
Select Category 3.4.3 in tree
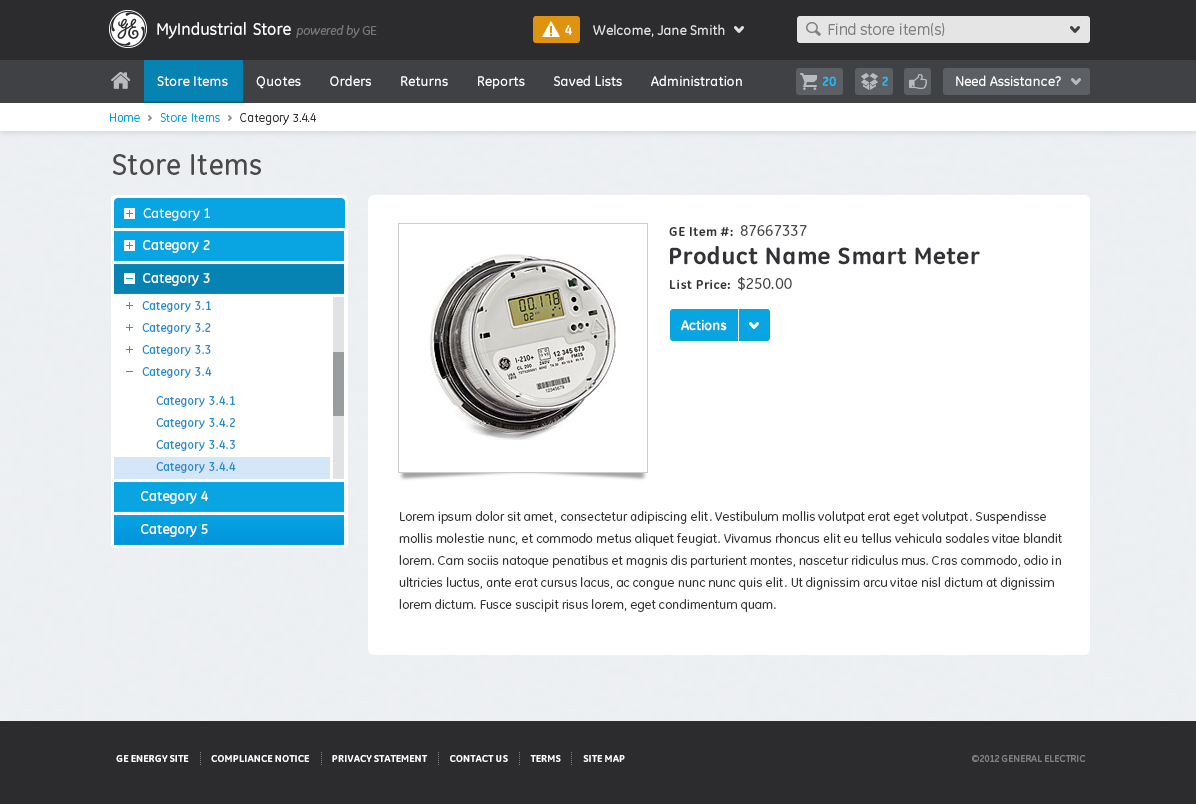click(x=195, y=445)
